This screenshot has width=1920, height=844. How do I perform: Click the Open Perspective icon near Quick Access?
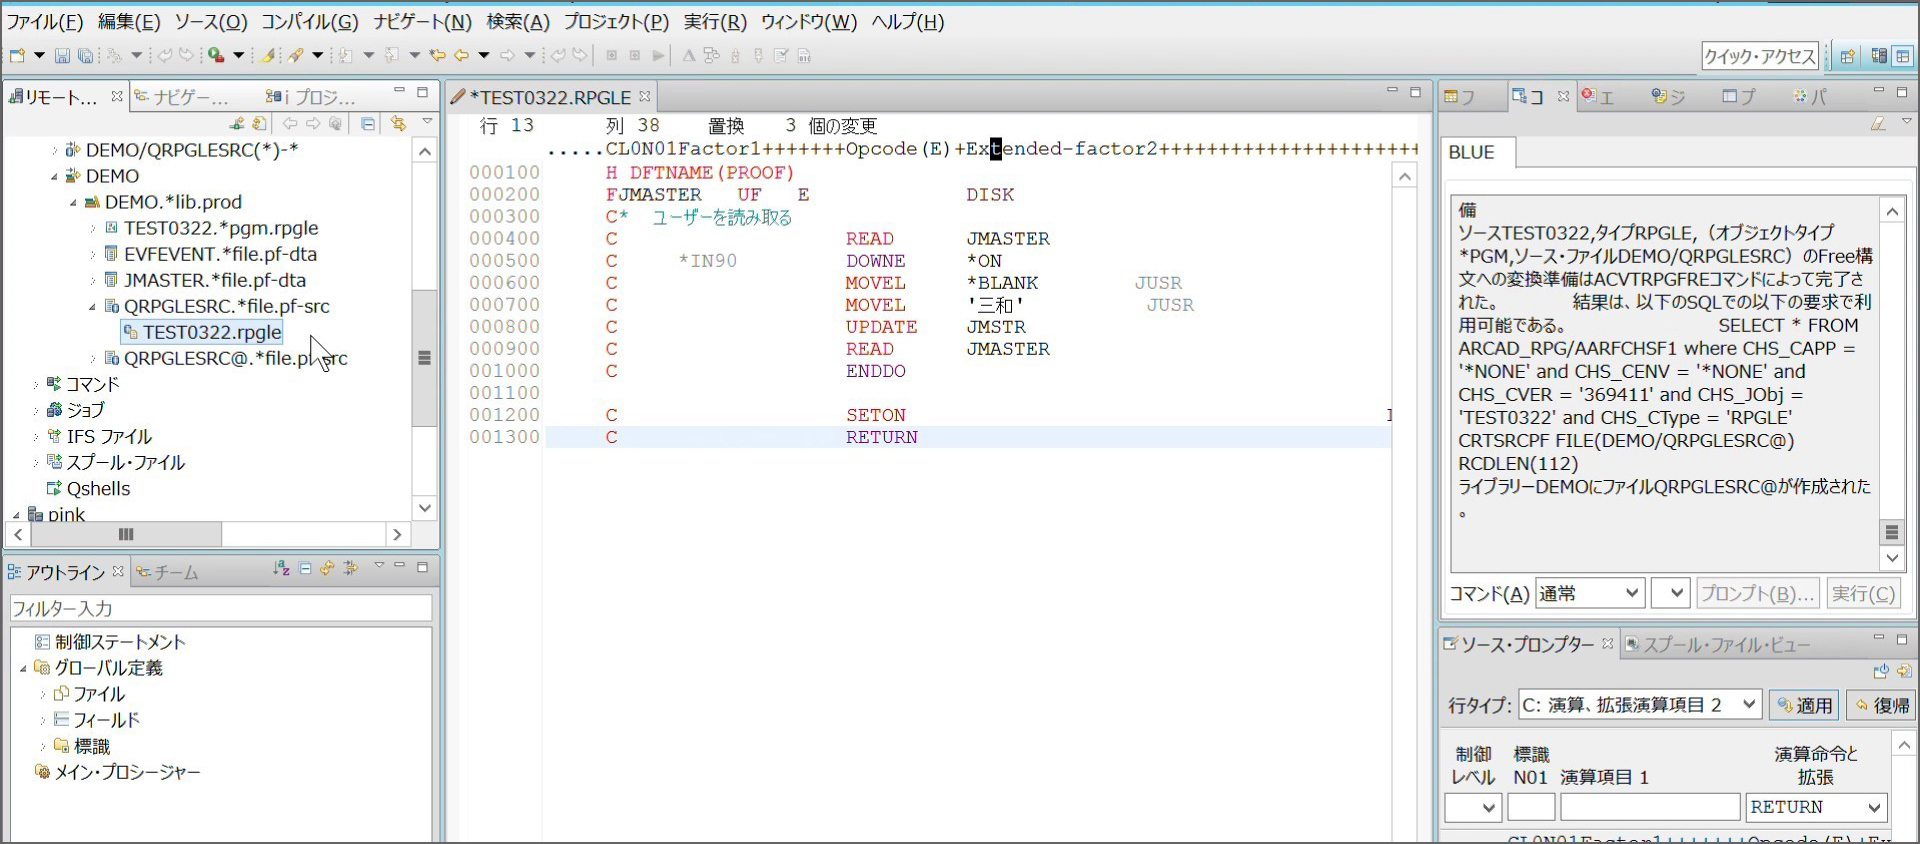click(x=1847, y=56)
